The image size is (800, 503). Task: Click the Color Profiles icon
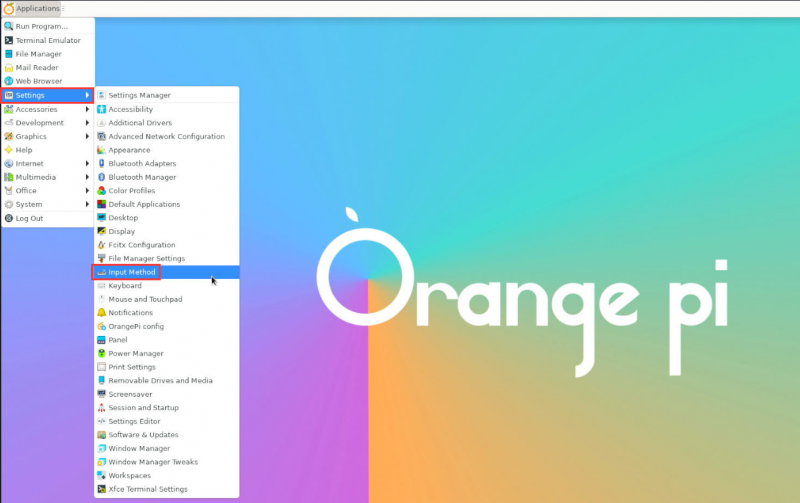click(x=101, y=191)
